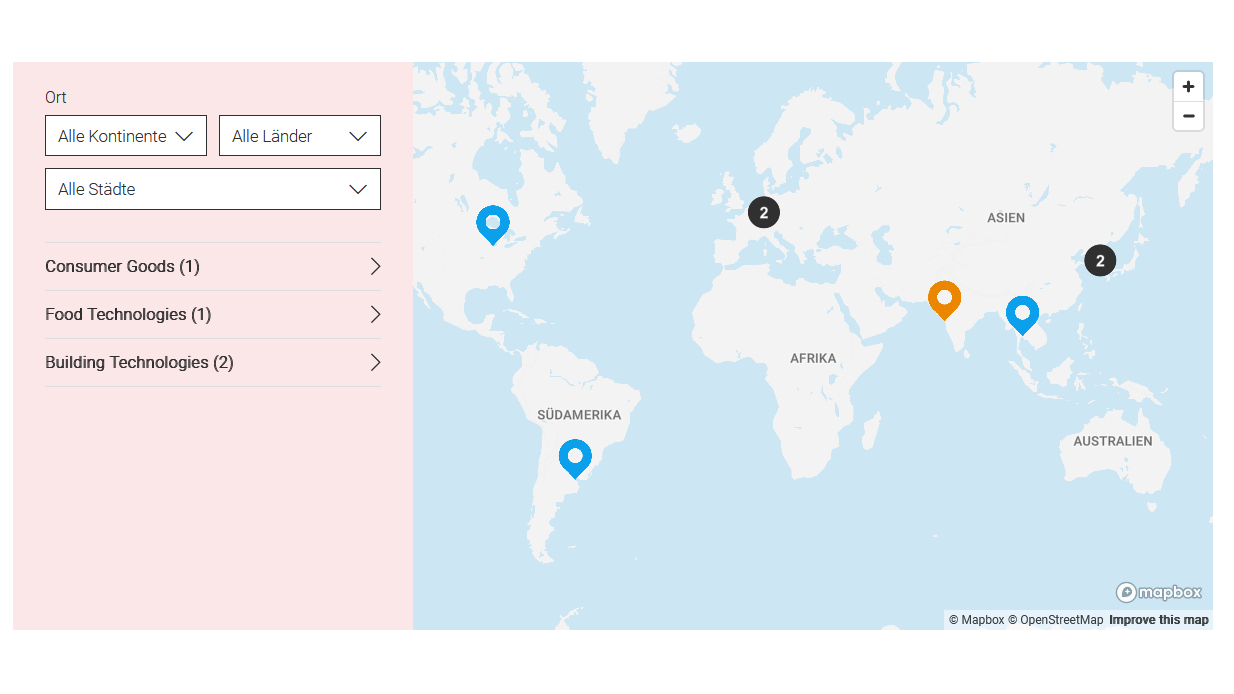Select the orange map pin over India

click(x=944, y=298)
